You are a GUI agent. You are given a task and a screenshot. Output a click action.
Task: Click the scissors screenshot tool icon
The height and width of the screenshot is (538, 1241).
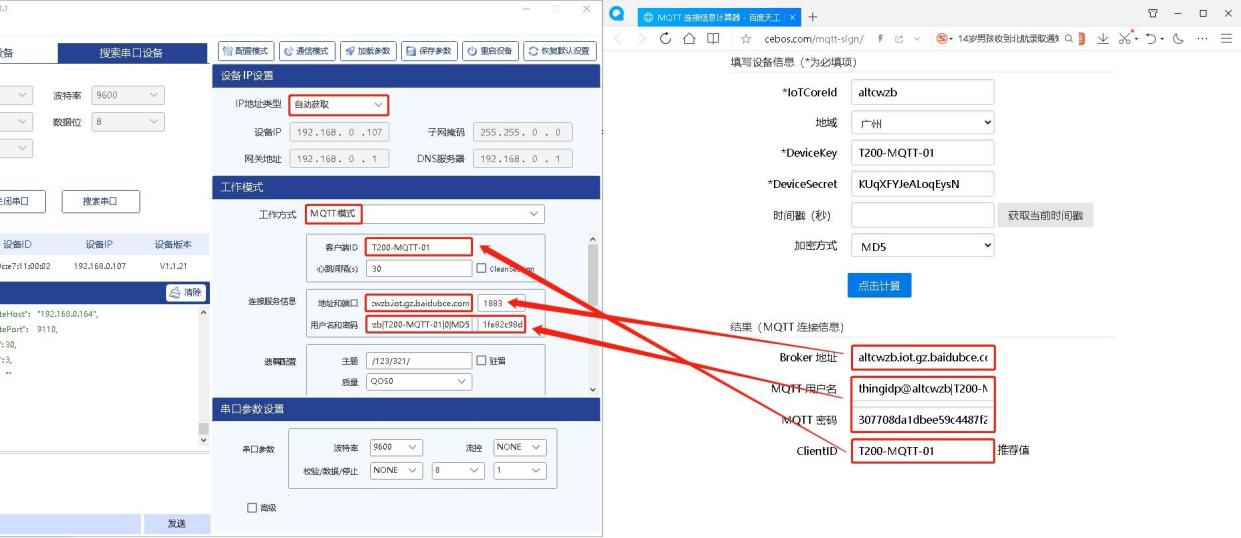pyautogui.click(x=1123, y=39)
